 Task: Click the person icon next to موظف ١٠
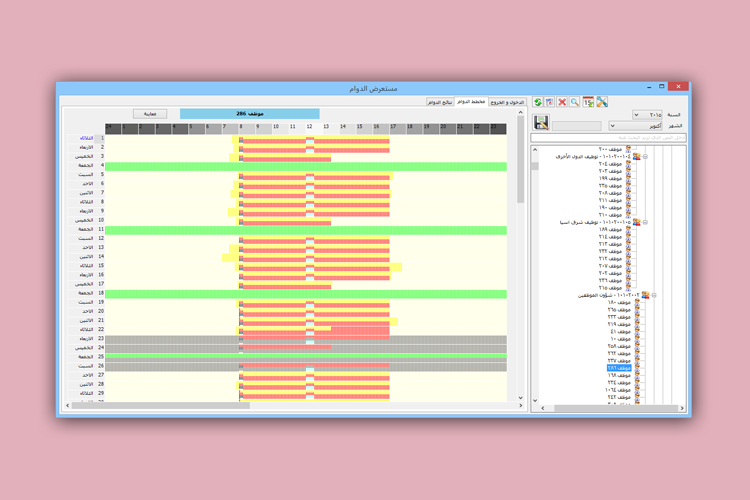click(637, 339)
